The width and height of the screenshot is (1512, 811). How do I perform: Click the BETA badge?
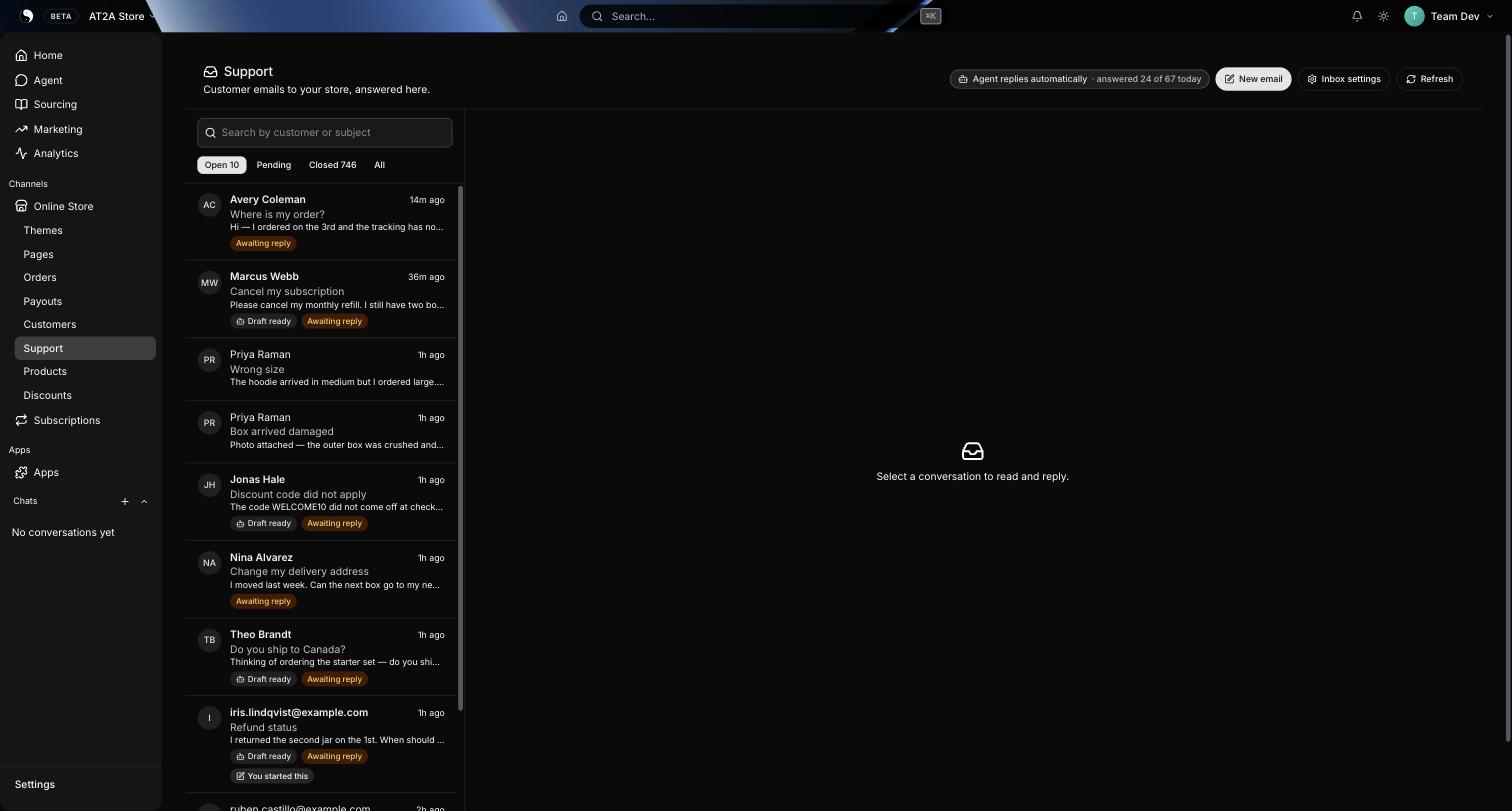pyautogui.click(x=61, y=16)
